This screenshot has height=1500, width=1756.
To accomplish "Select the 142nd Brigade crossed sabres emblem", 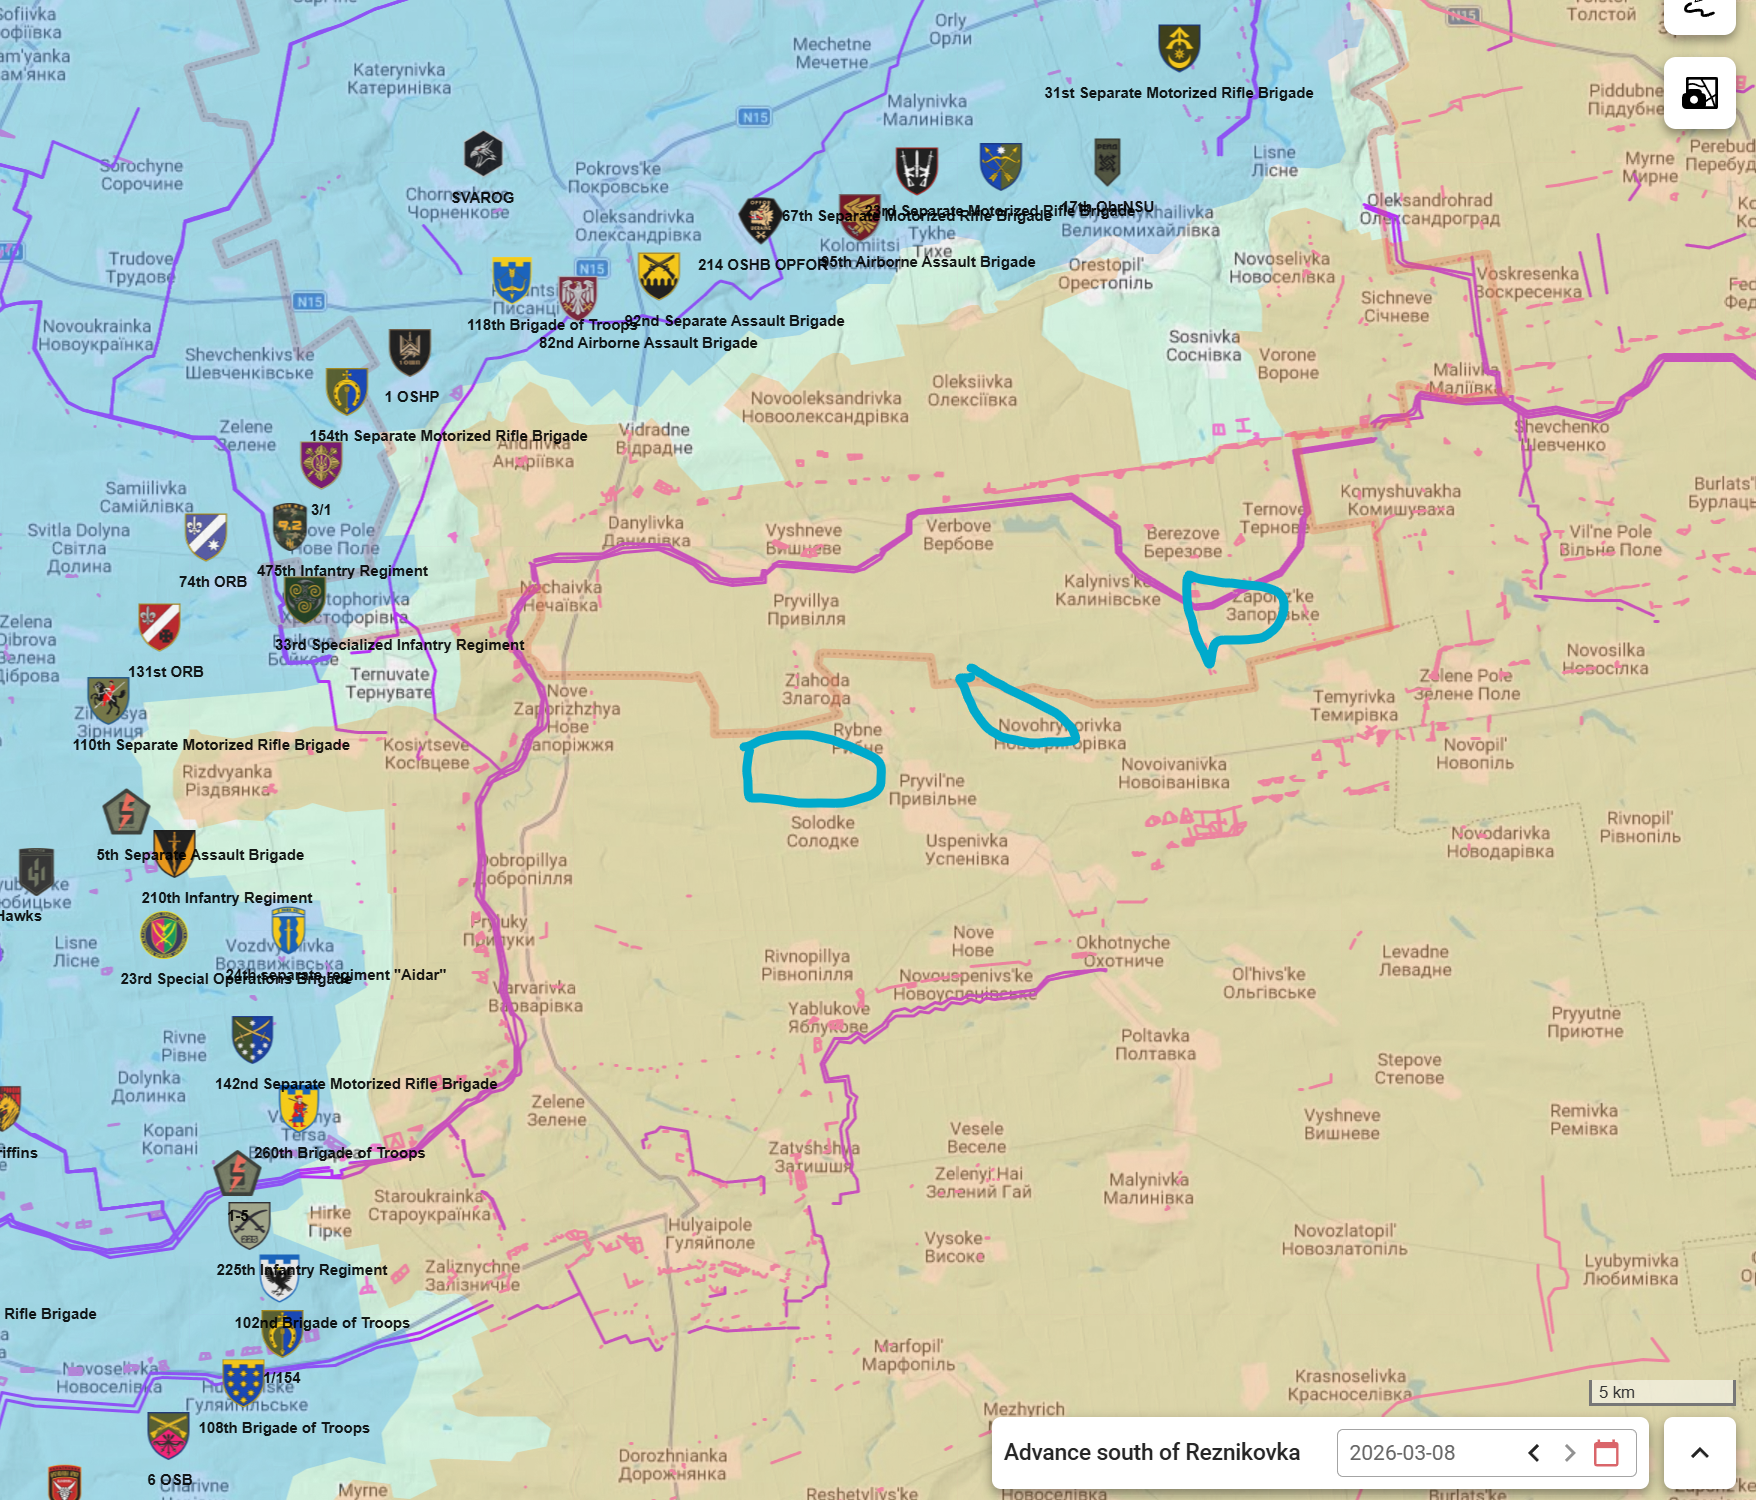I will [252, 1040].
